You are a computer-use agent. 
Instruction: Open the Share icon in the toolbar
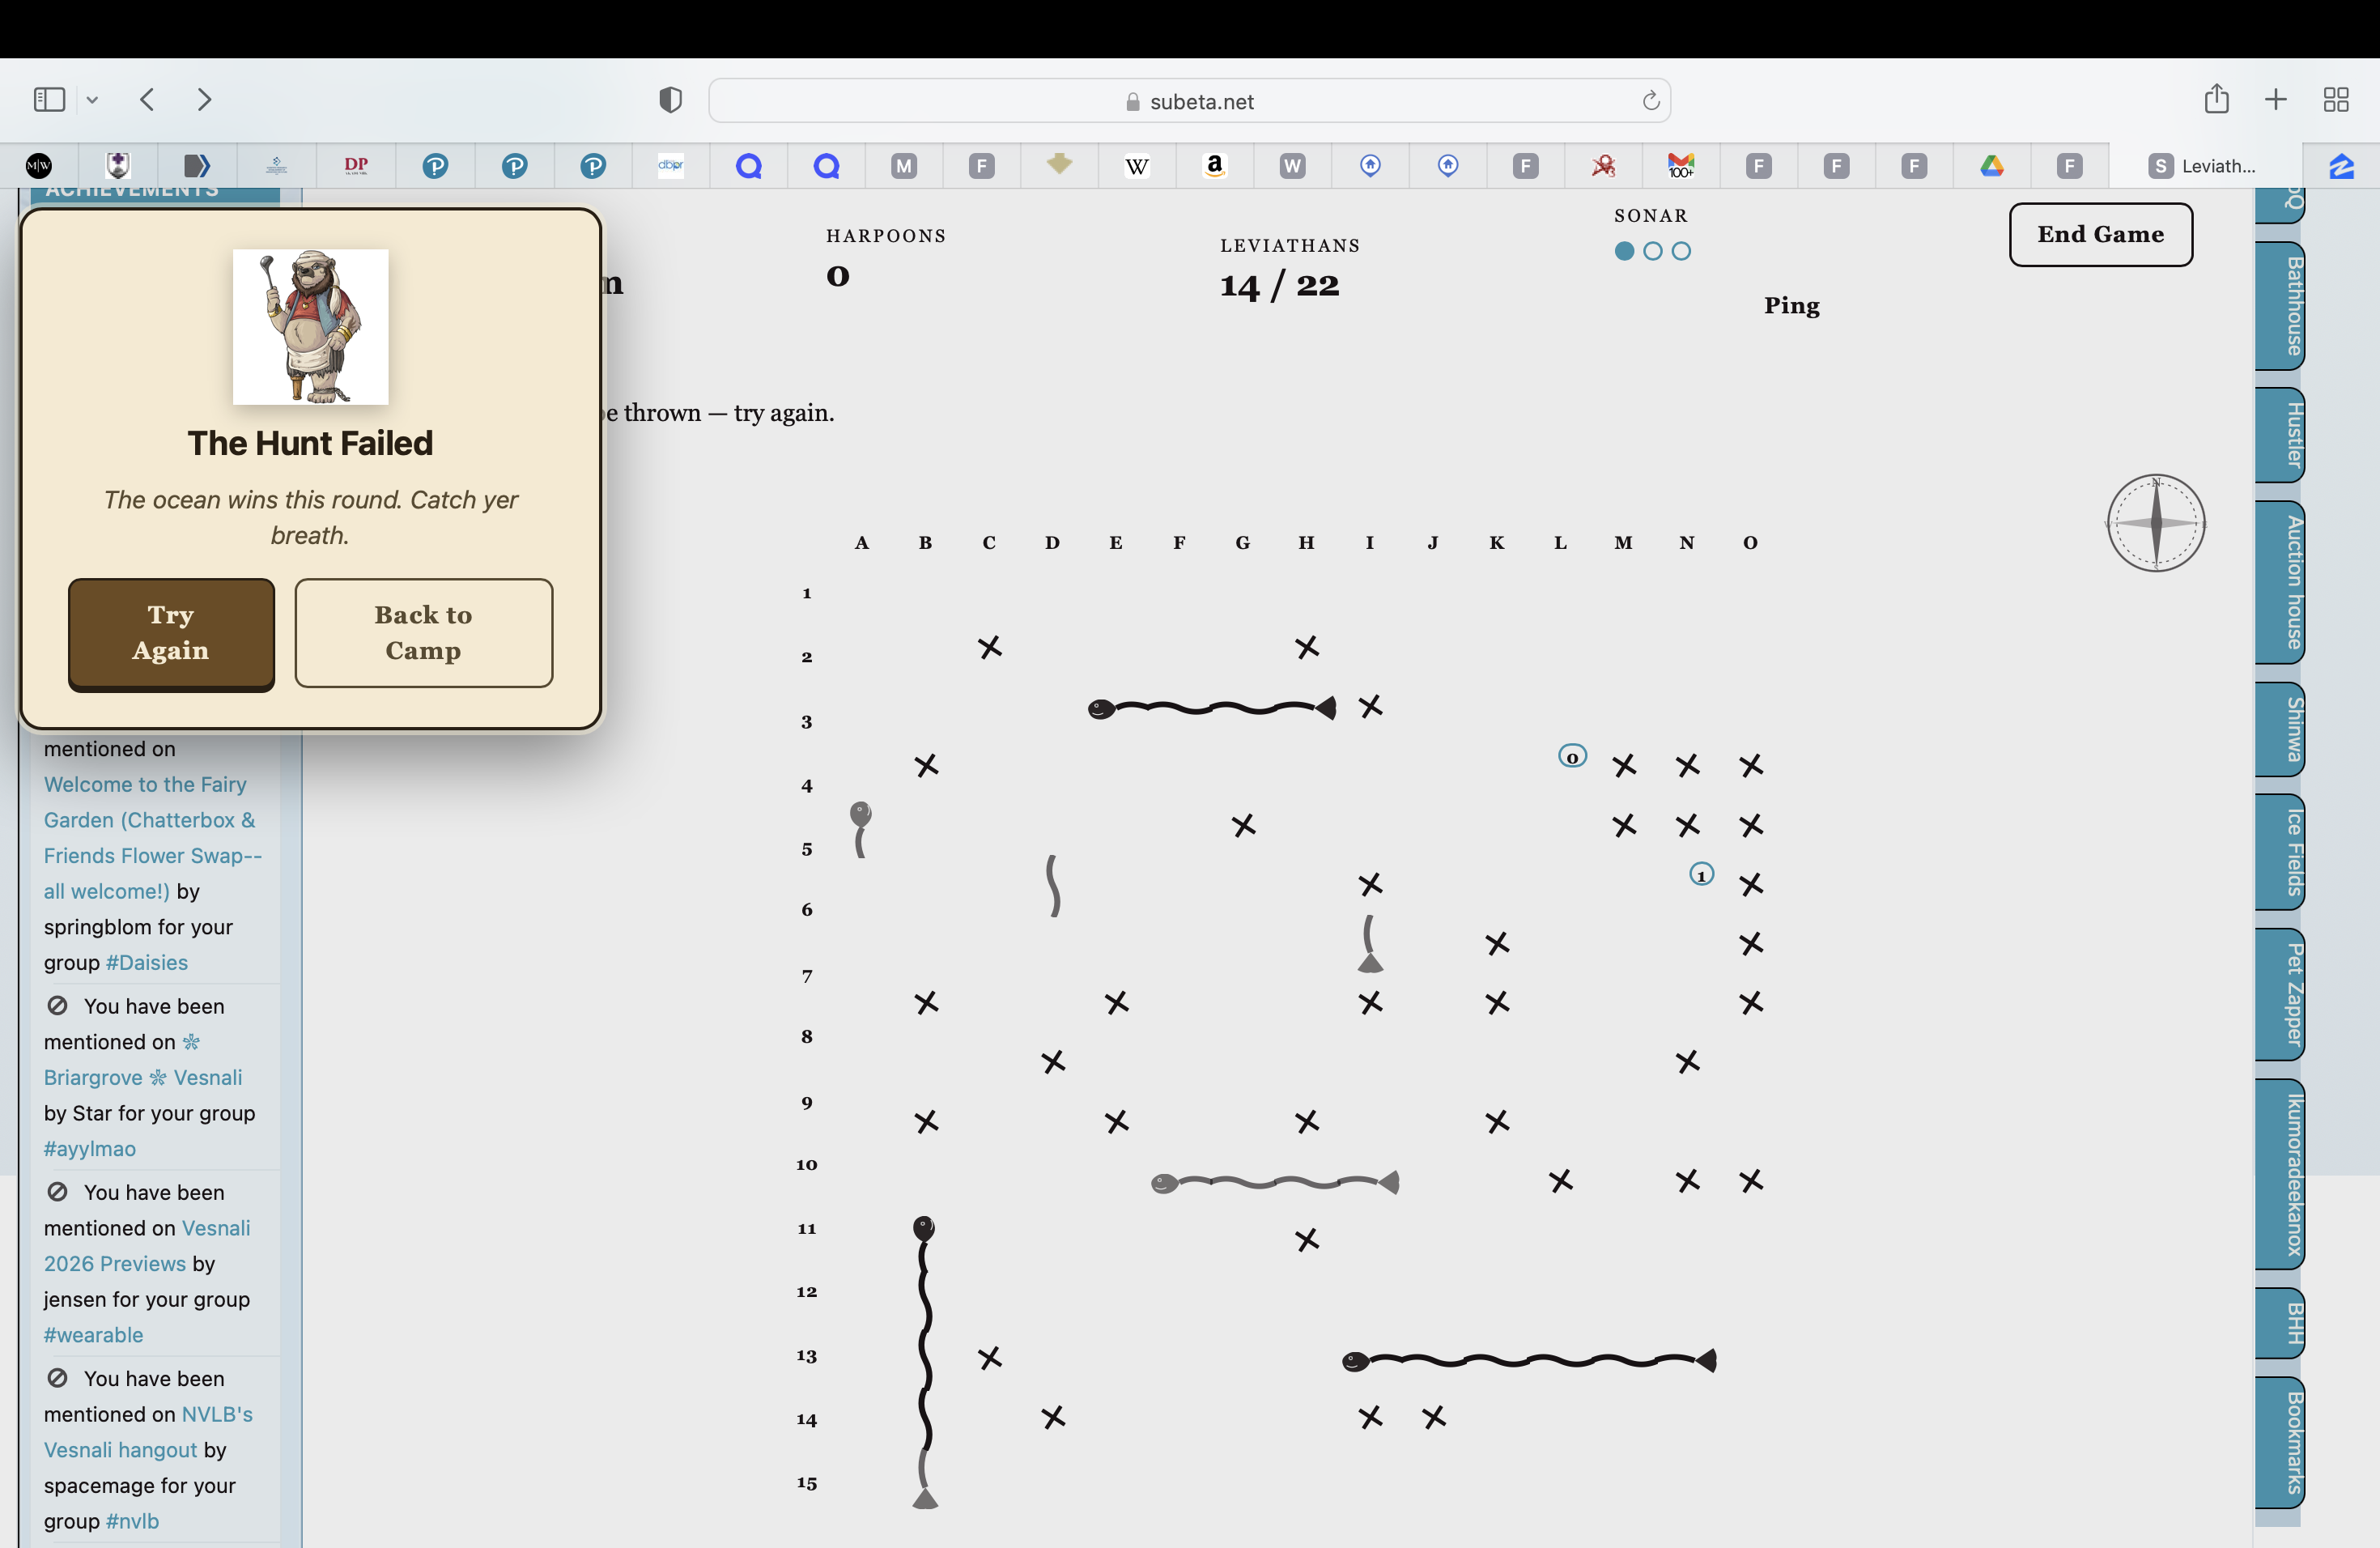click(x=2216, y=99)
